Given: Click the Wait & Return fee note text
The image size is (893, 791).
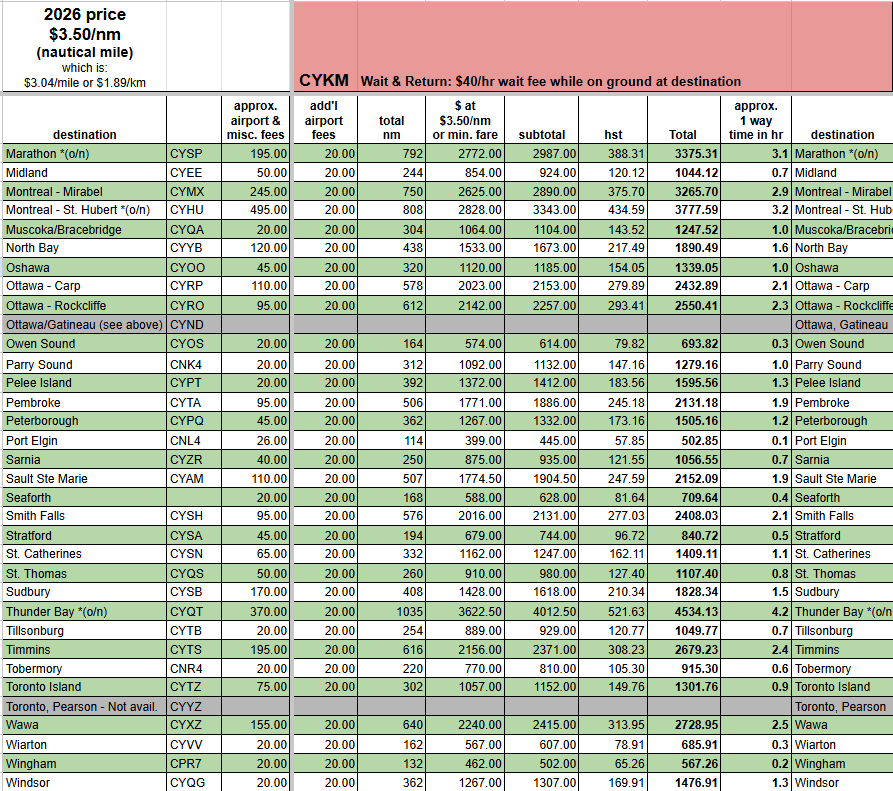Looking at the screenshot, I should pyautogui.click(x=551, y=81).
